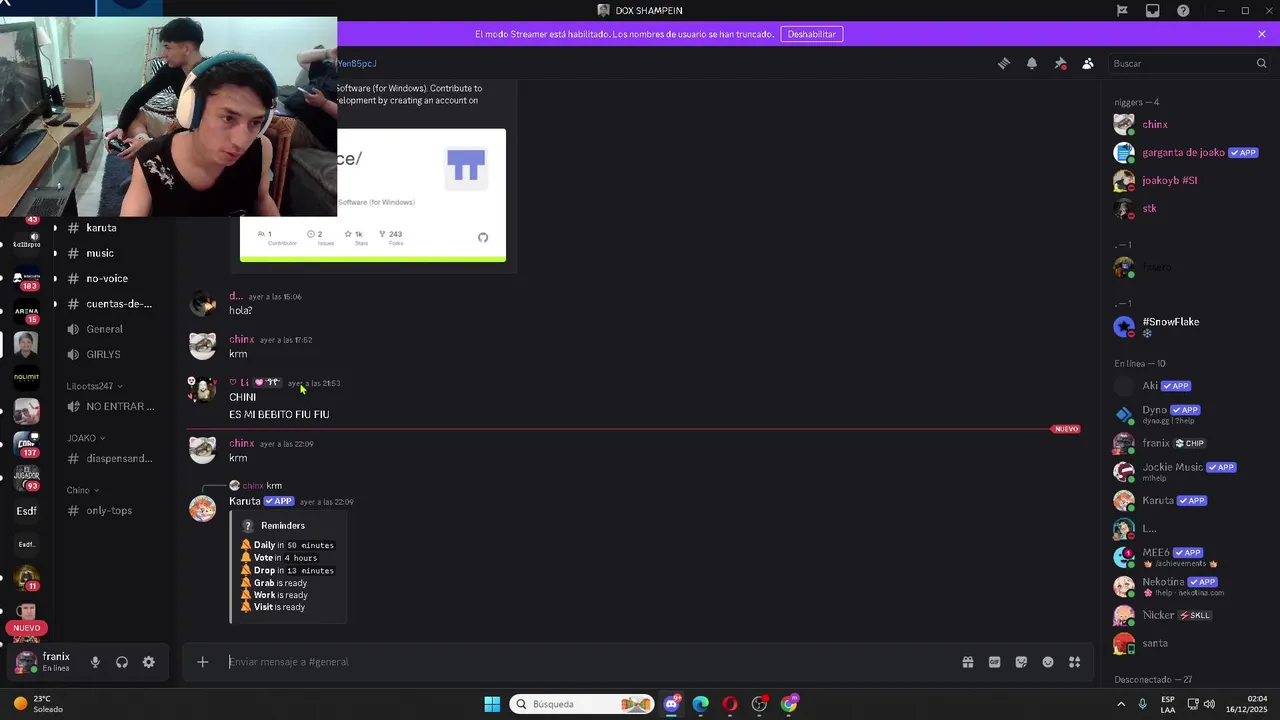Select the Esdf server icon
Image resolution: width=1280 pixels, height=720 pixels.
[27, 511]
